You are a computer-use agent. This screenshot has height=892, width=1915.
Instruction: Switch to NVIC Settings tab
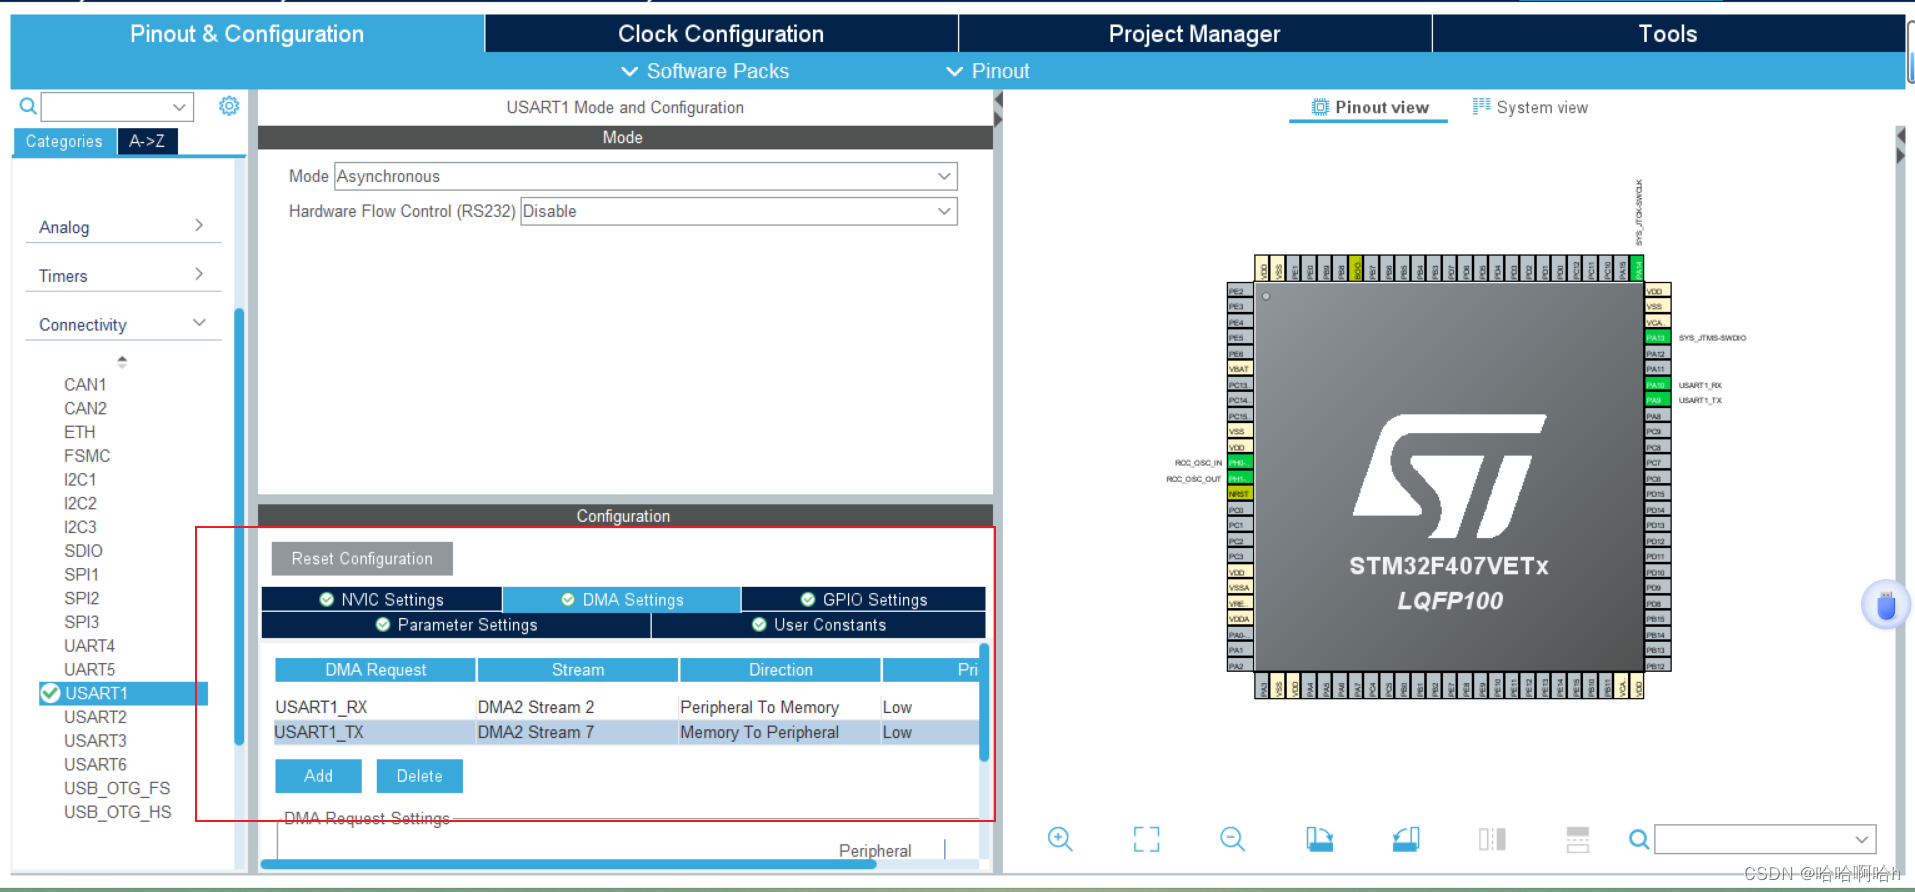click(x=382, y=599)
